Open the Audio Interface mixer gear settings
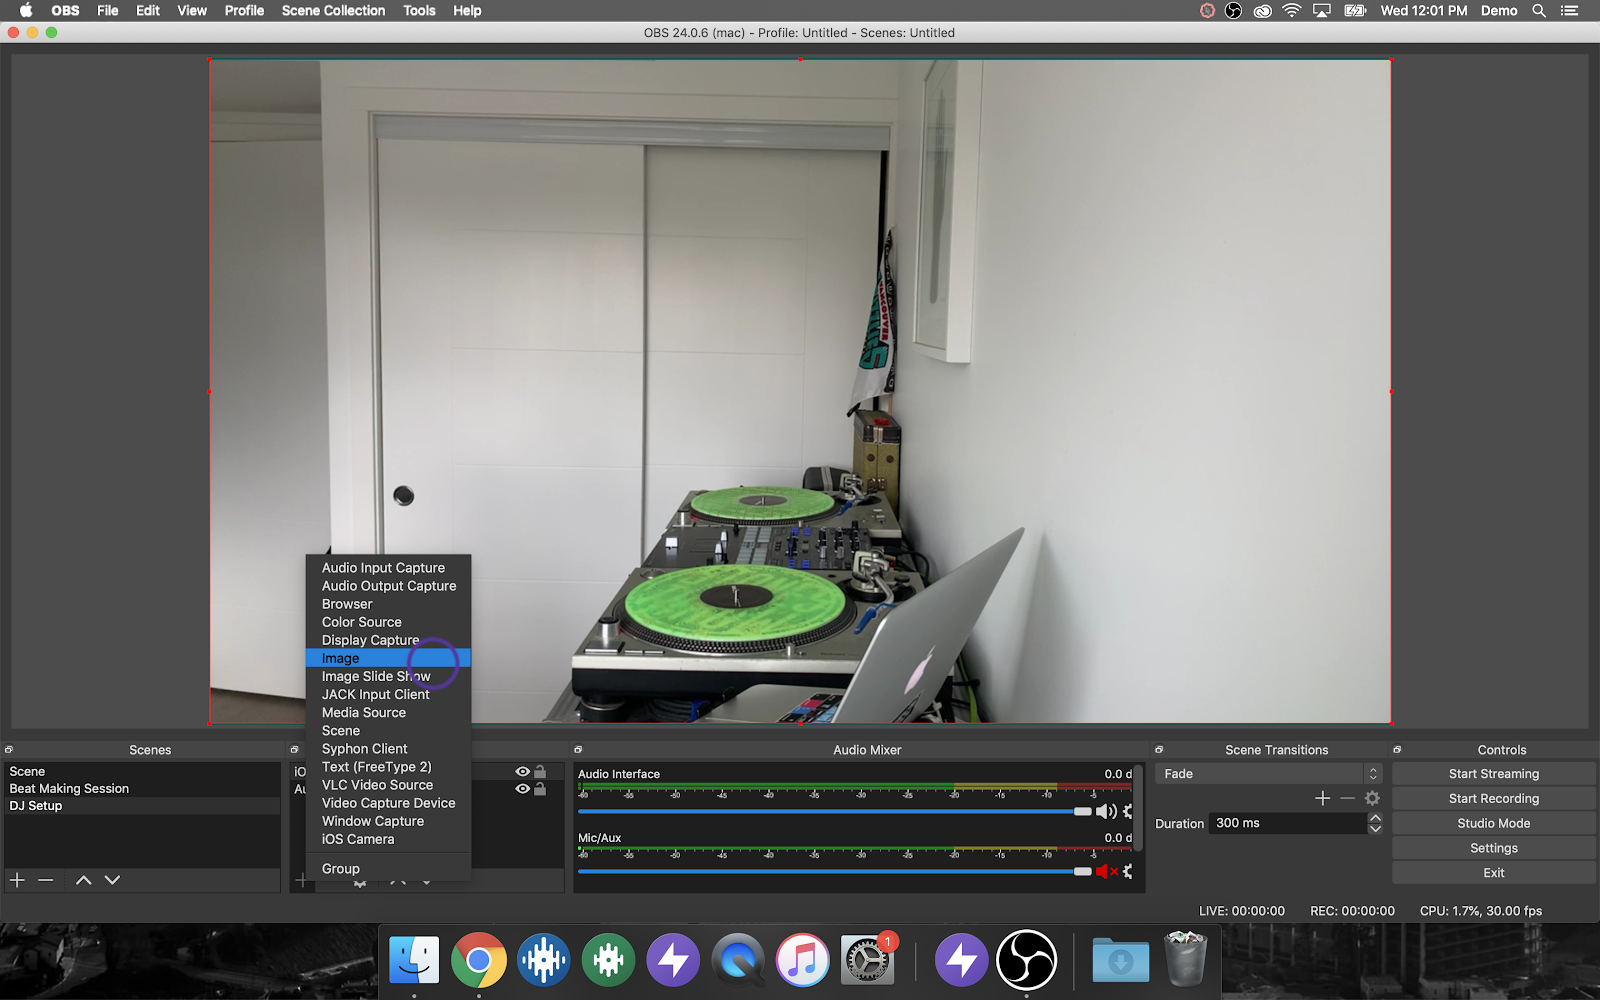Image resolution: width=1600 pixels, height=1000 pixels. [x=1128, y=812]
